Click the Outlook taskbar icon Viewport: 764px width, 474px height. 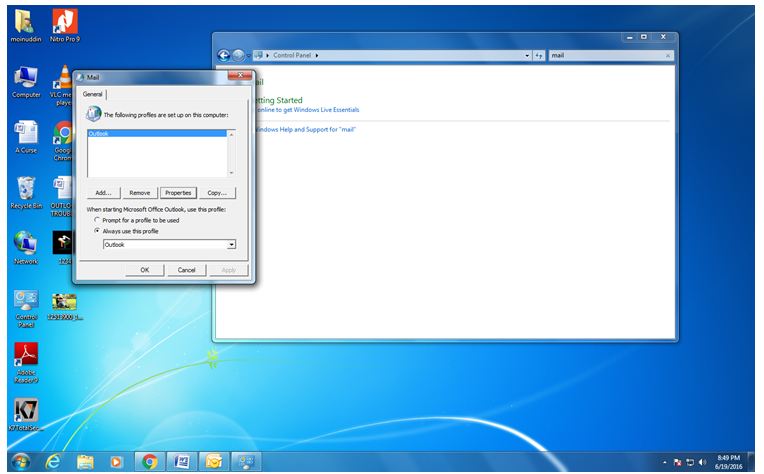click(x=213, y=462)
